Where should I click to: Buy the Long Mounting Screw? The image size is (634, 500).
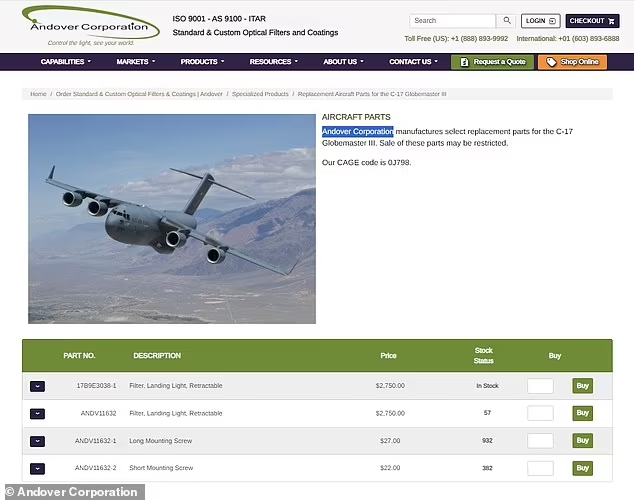point(583,441)
